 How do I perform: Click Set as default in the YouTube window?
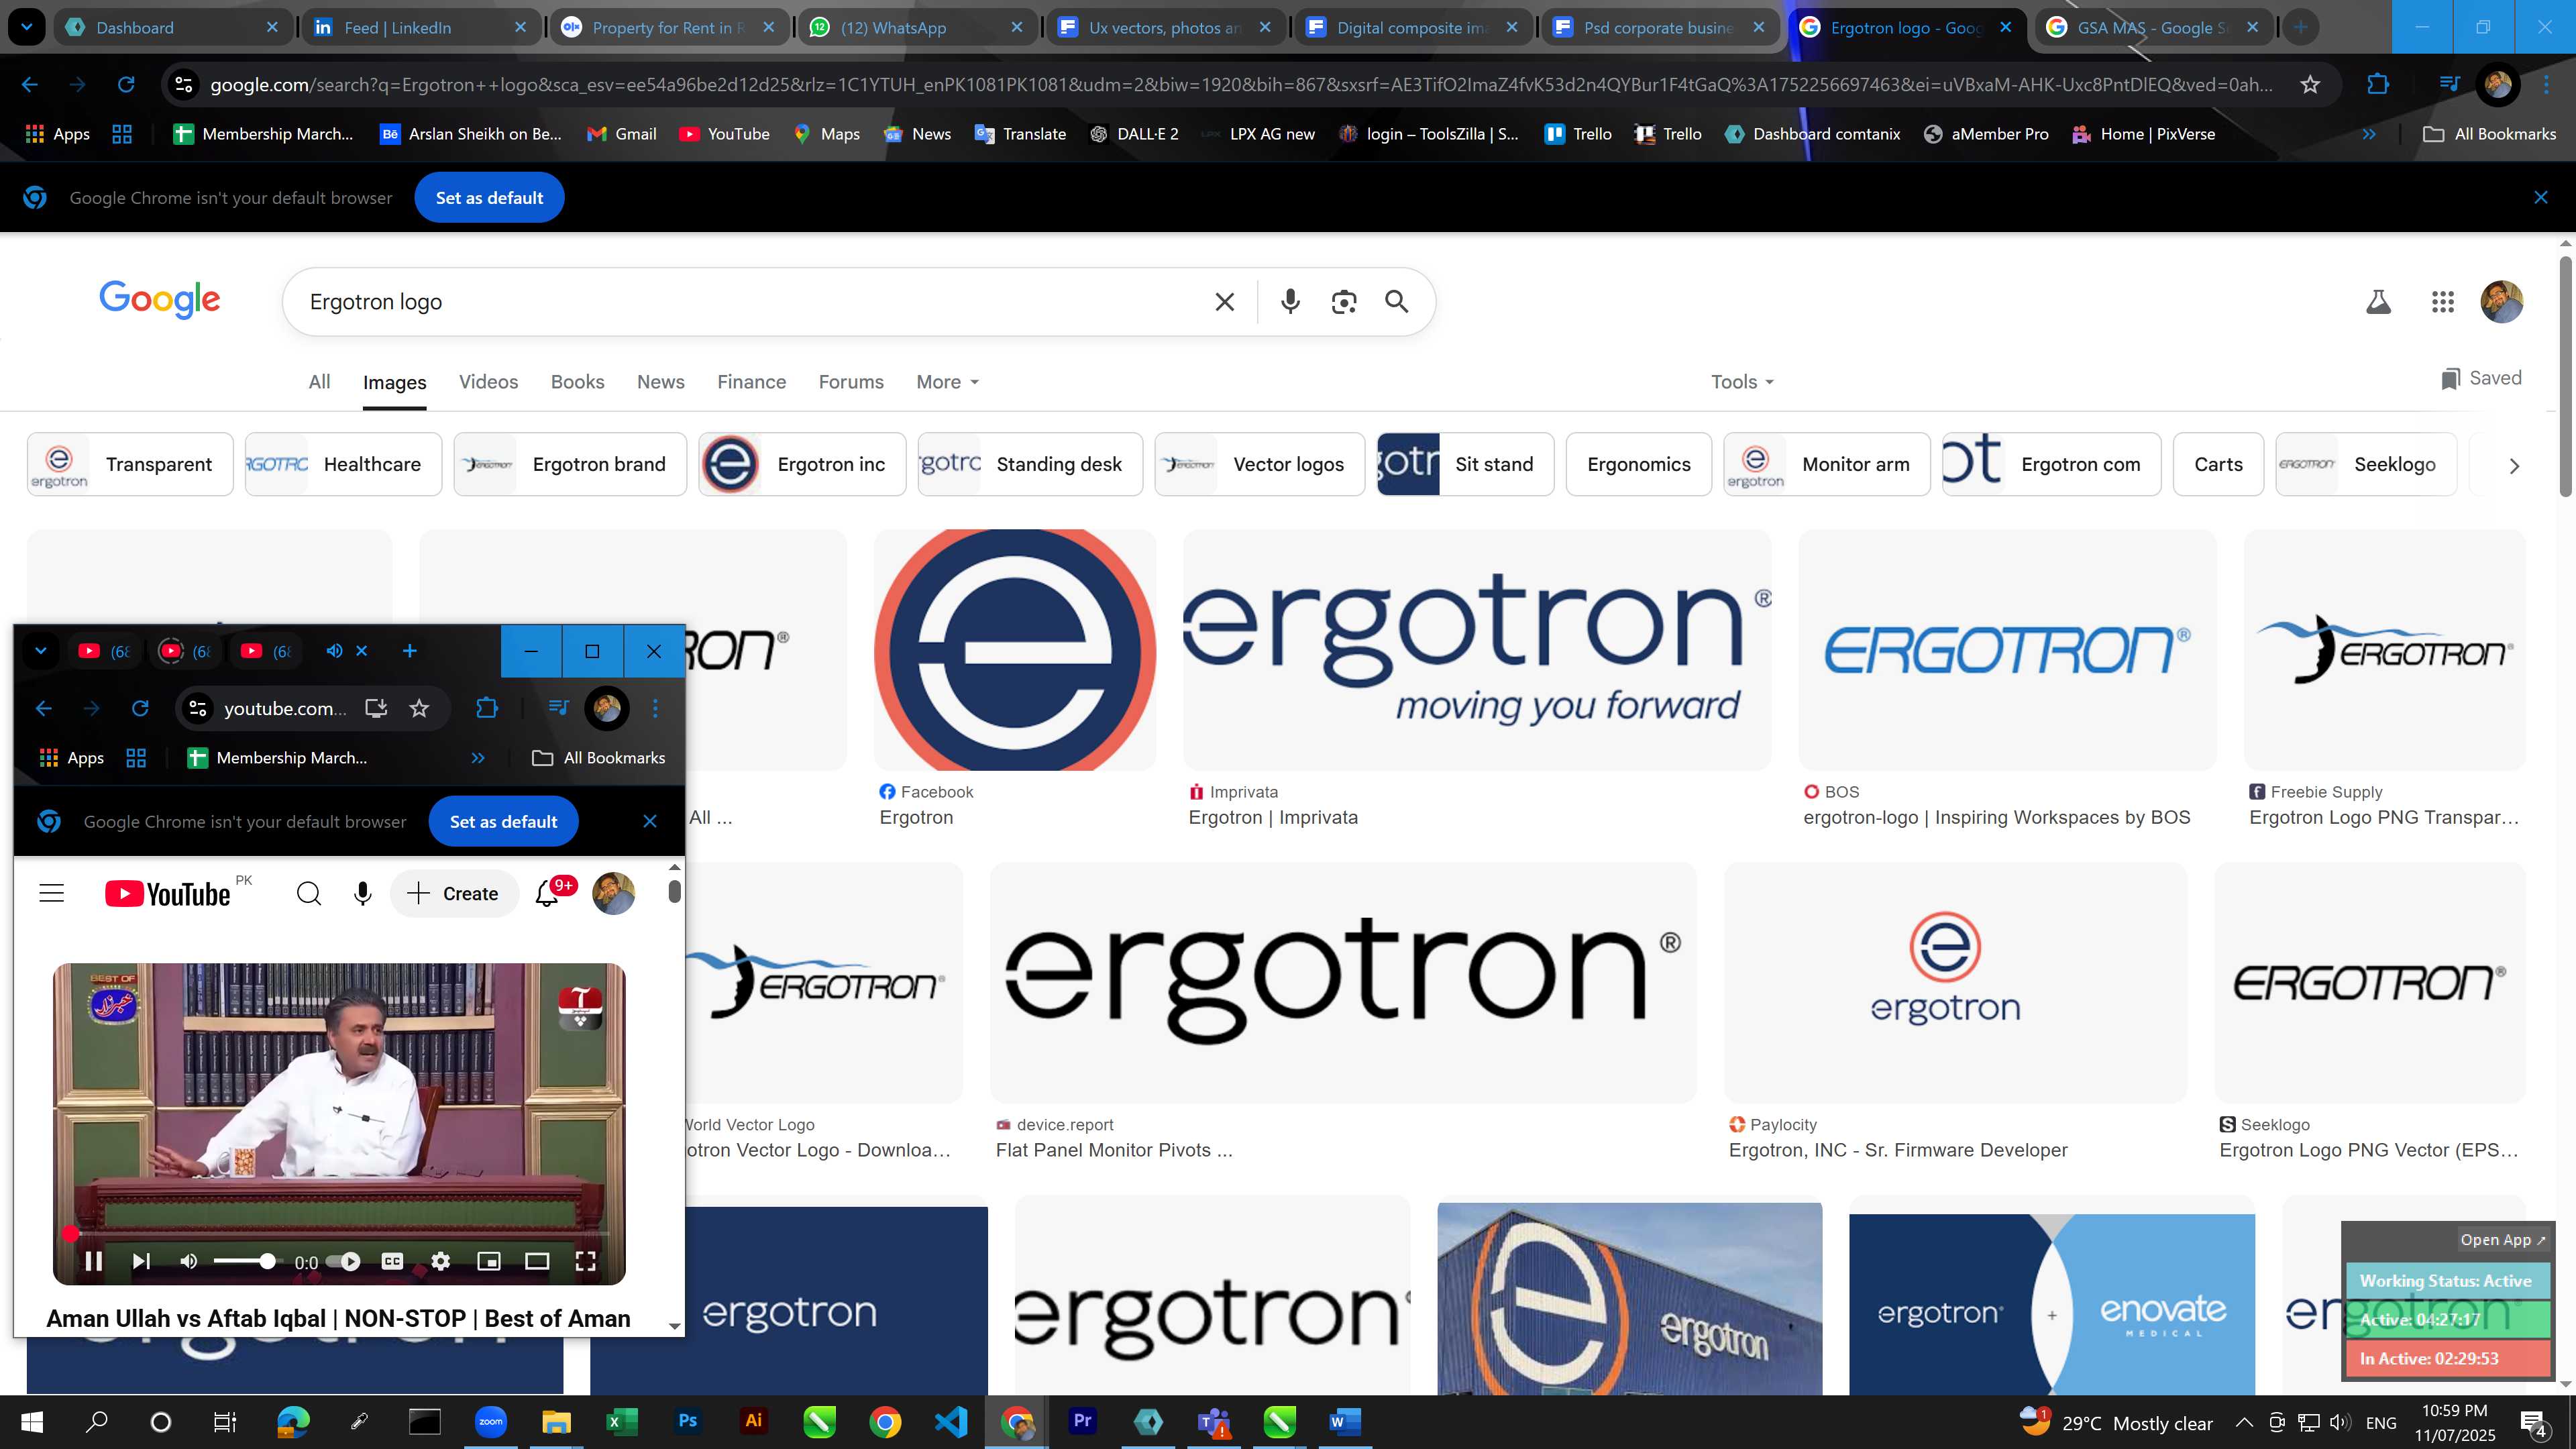[x=503, y=821]
